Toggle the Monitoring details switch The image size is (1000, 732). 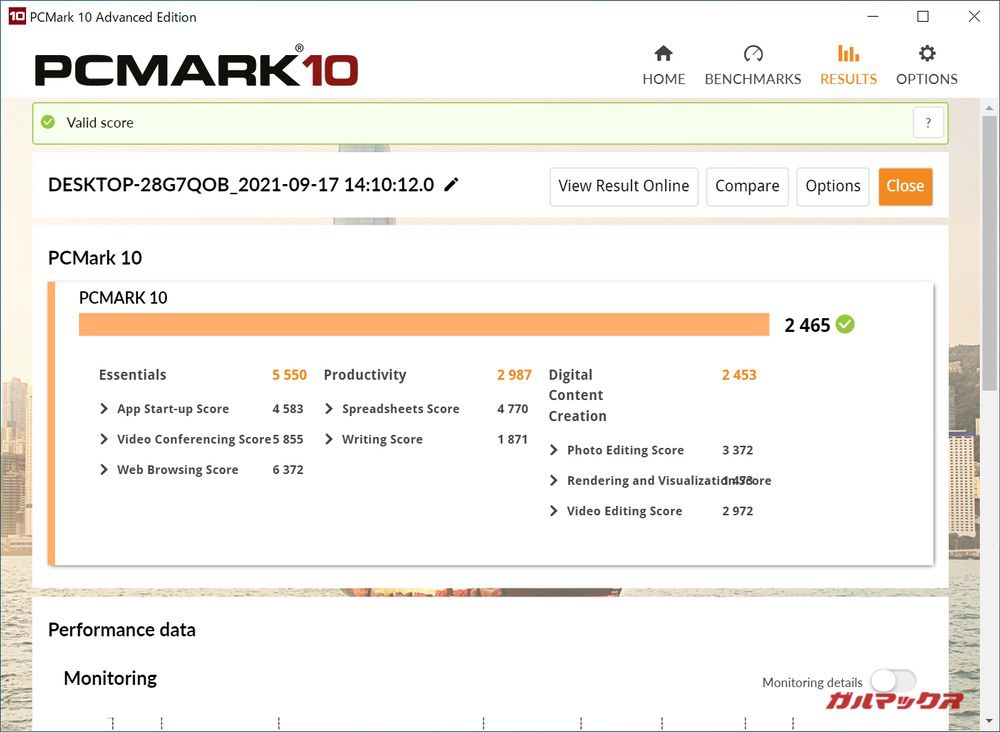(892, 682)
